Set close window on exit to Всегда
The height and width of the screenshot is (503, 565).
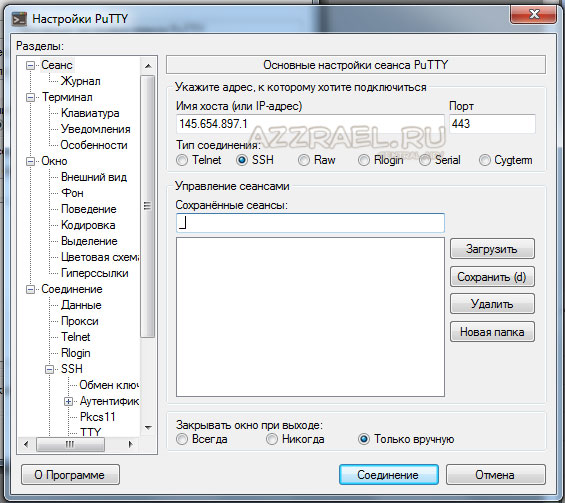pos(182,439)
